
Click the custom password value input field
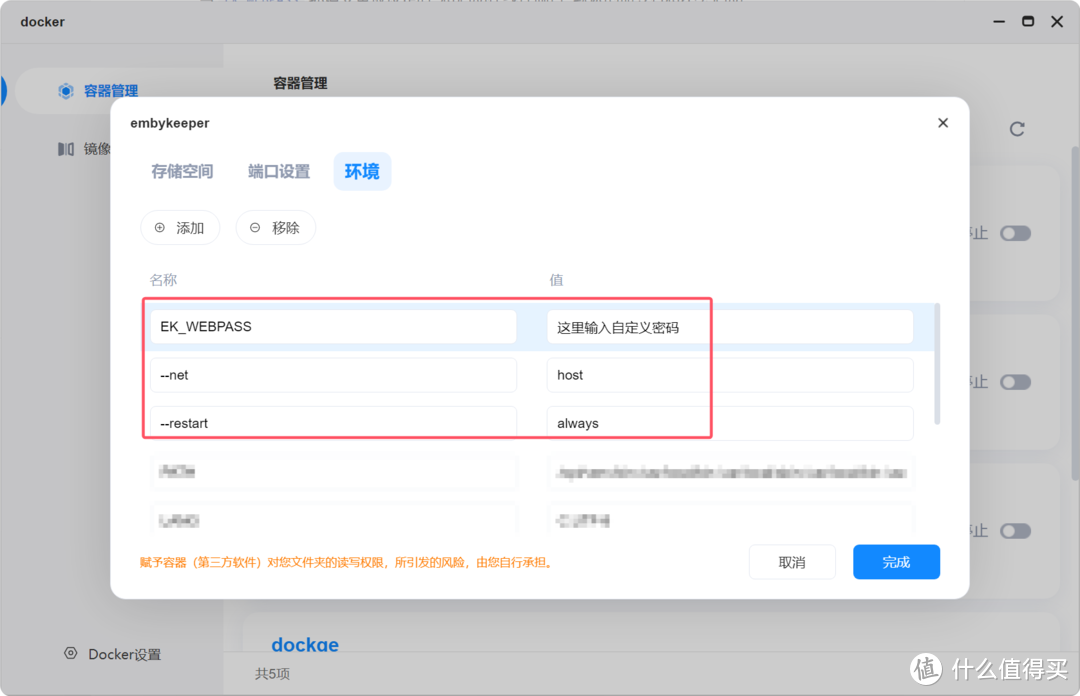click(730, 326)
